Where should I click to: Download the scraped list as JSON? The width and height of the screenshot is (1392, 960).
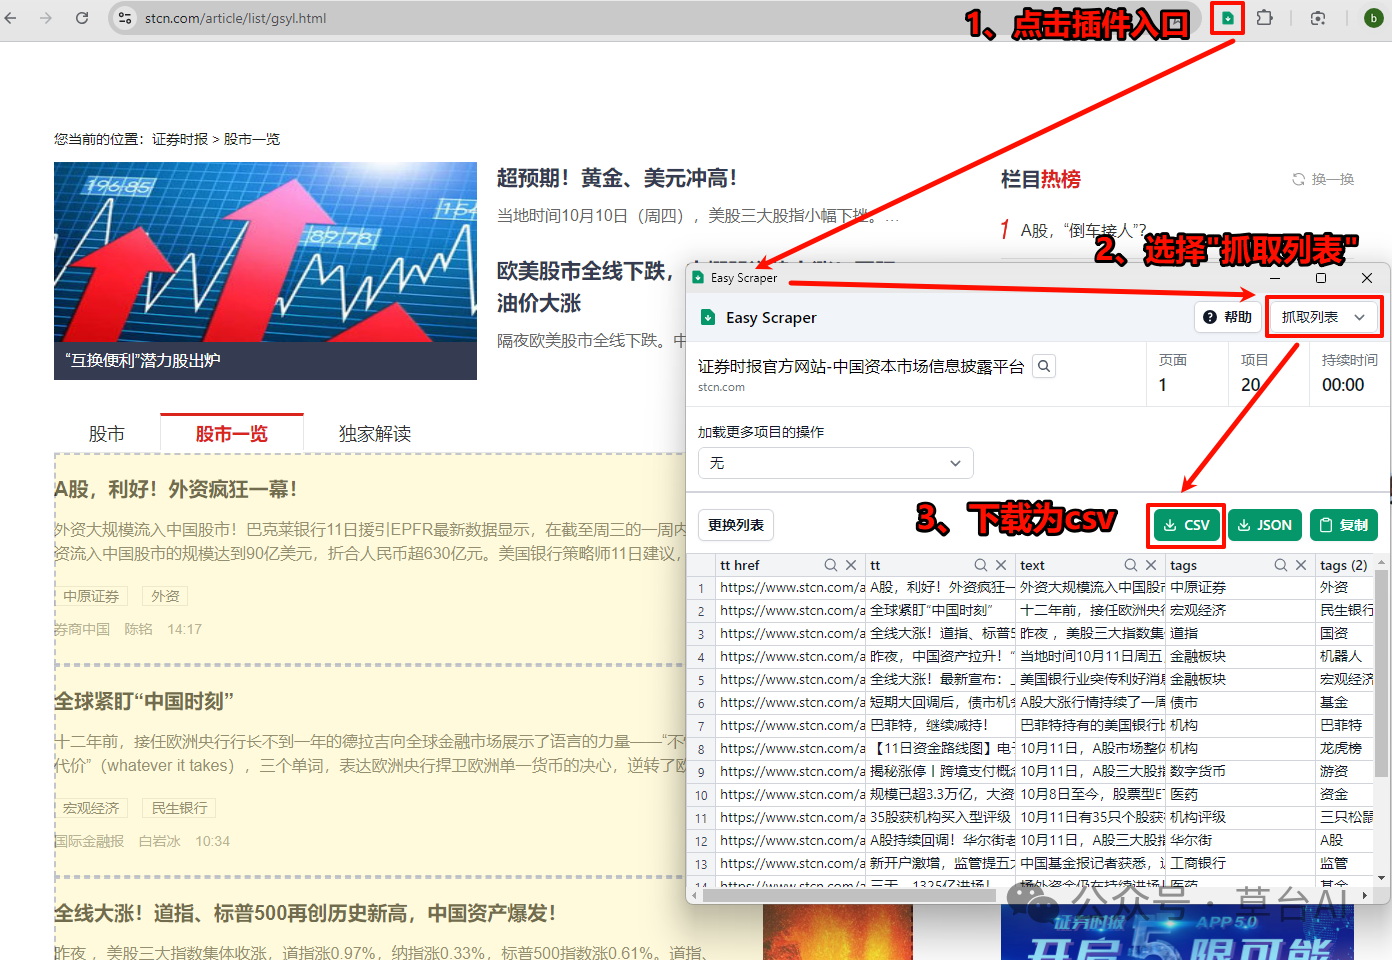[1265, 525]
